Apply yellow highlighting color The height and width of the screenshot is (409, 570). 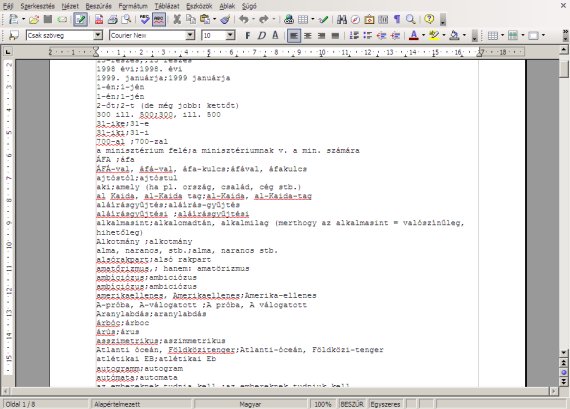[434, 35]
